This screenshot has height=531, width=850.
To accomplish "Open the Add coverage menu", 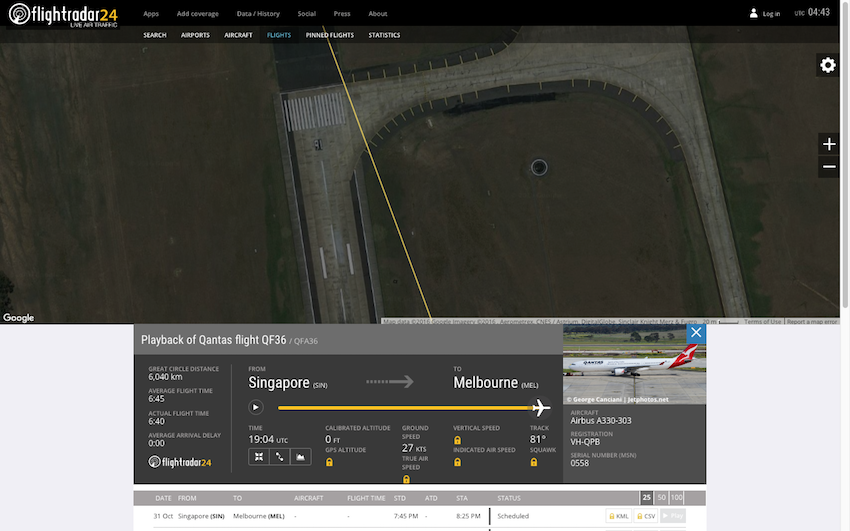I will click(197, 14).
